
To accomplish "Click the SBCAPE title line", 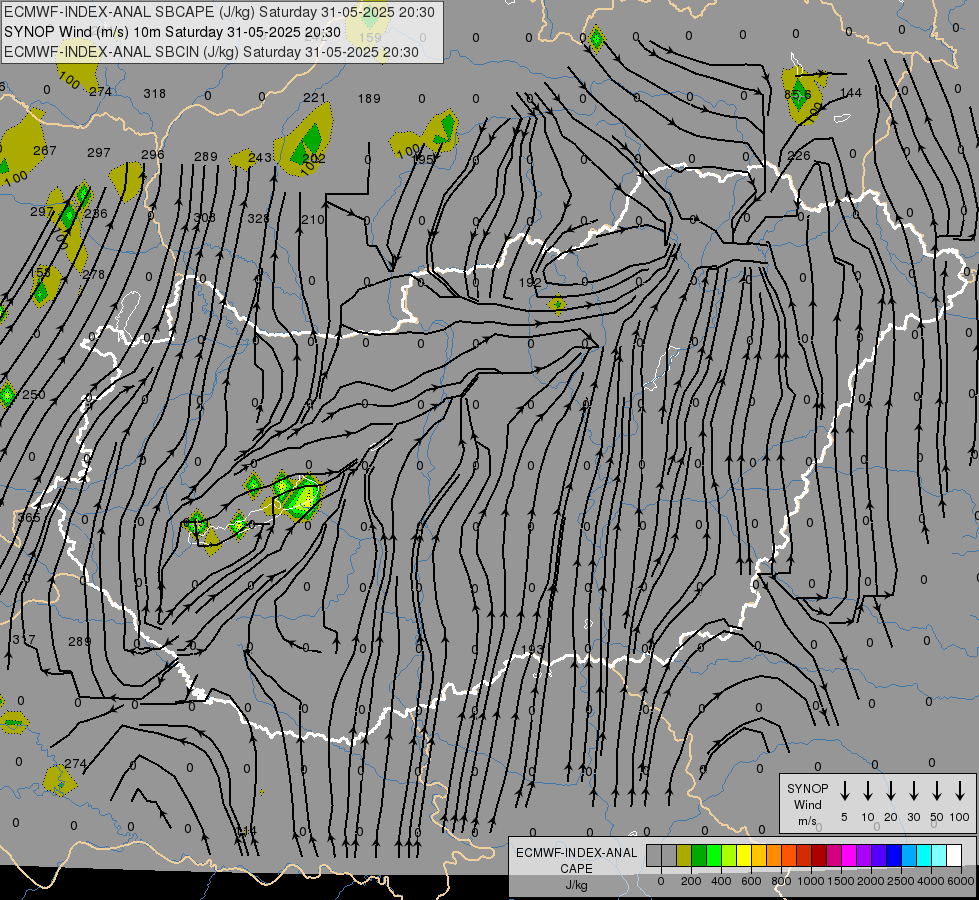I will point(219,12).
